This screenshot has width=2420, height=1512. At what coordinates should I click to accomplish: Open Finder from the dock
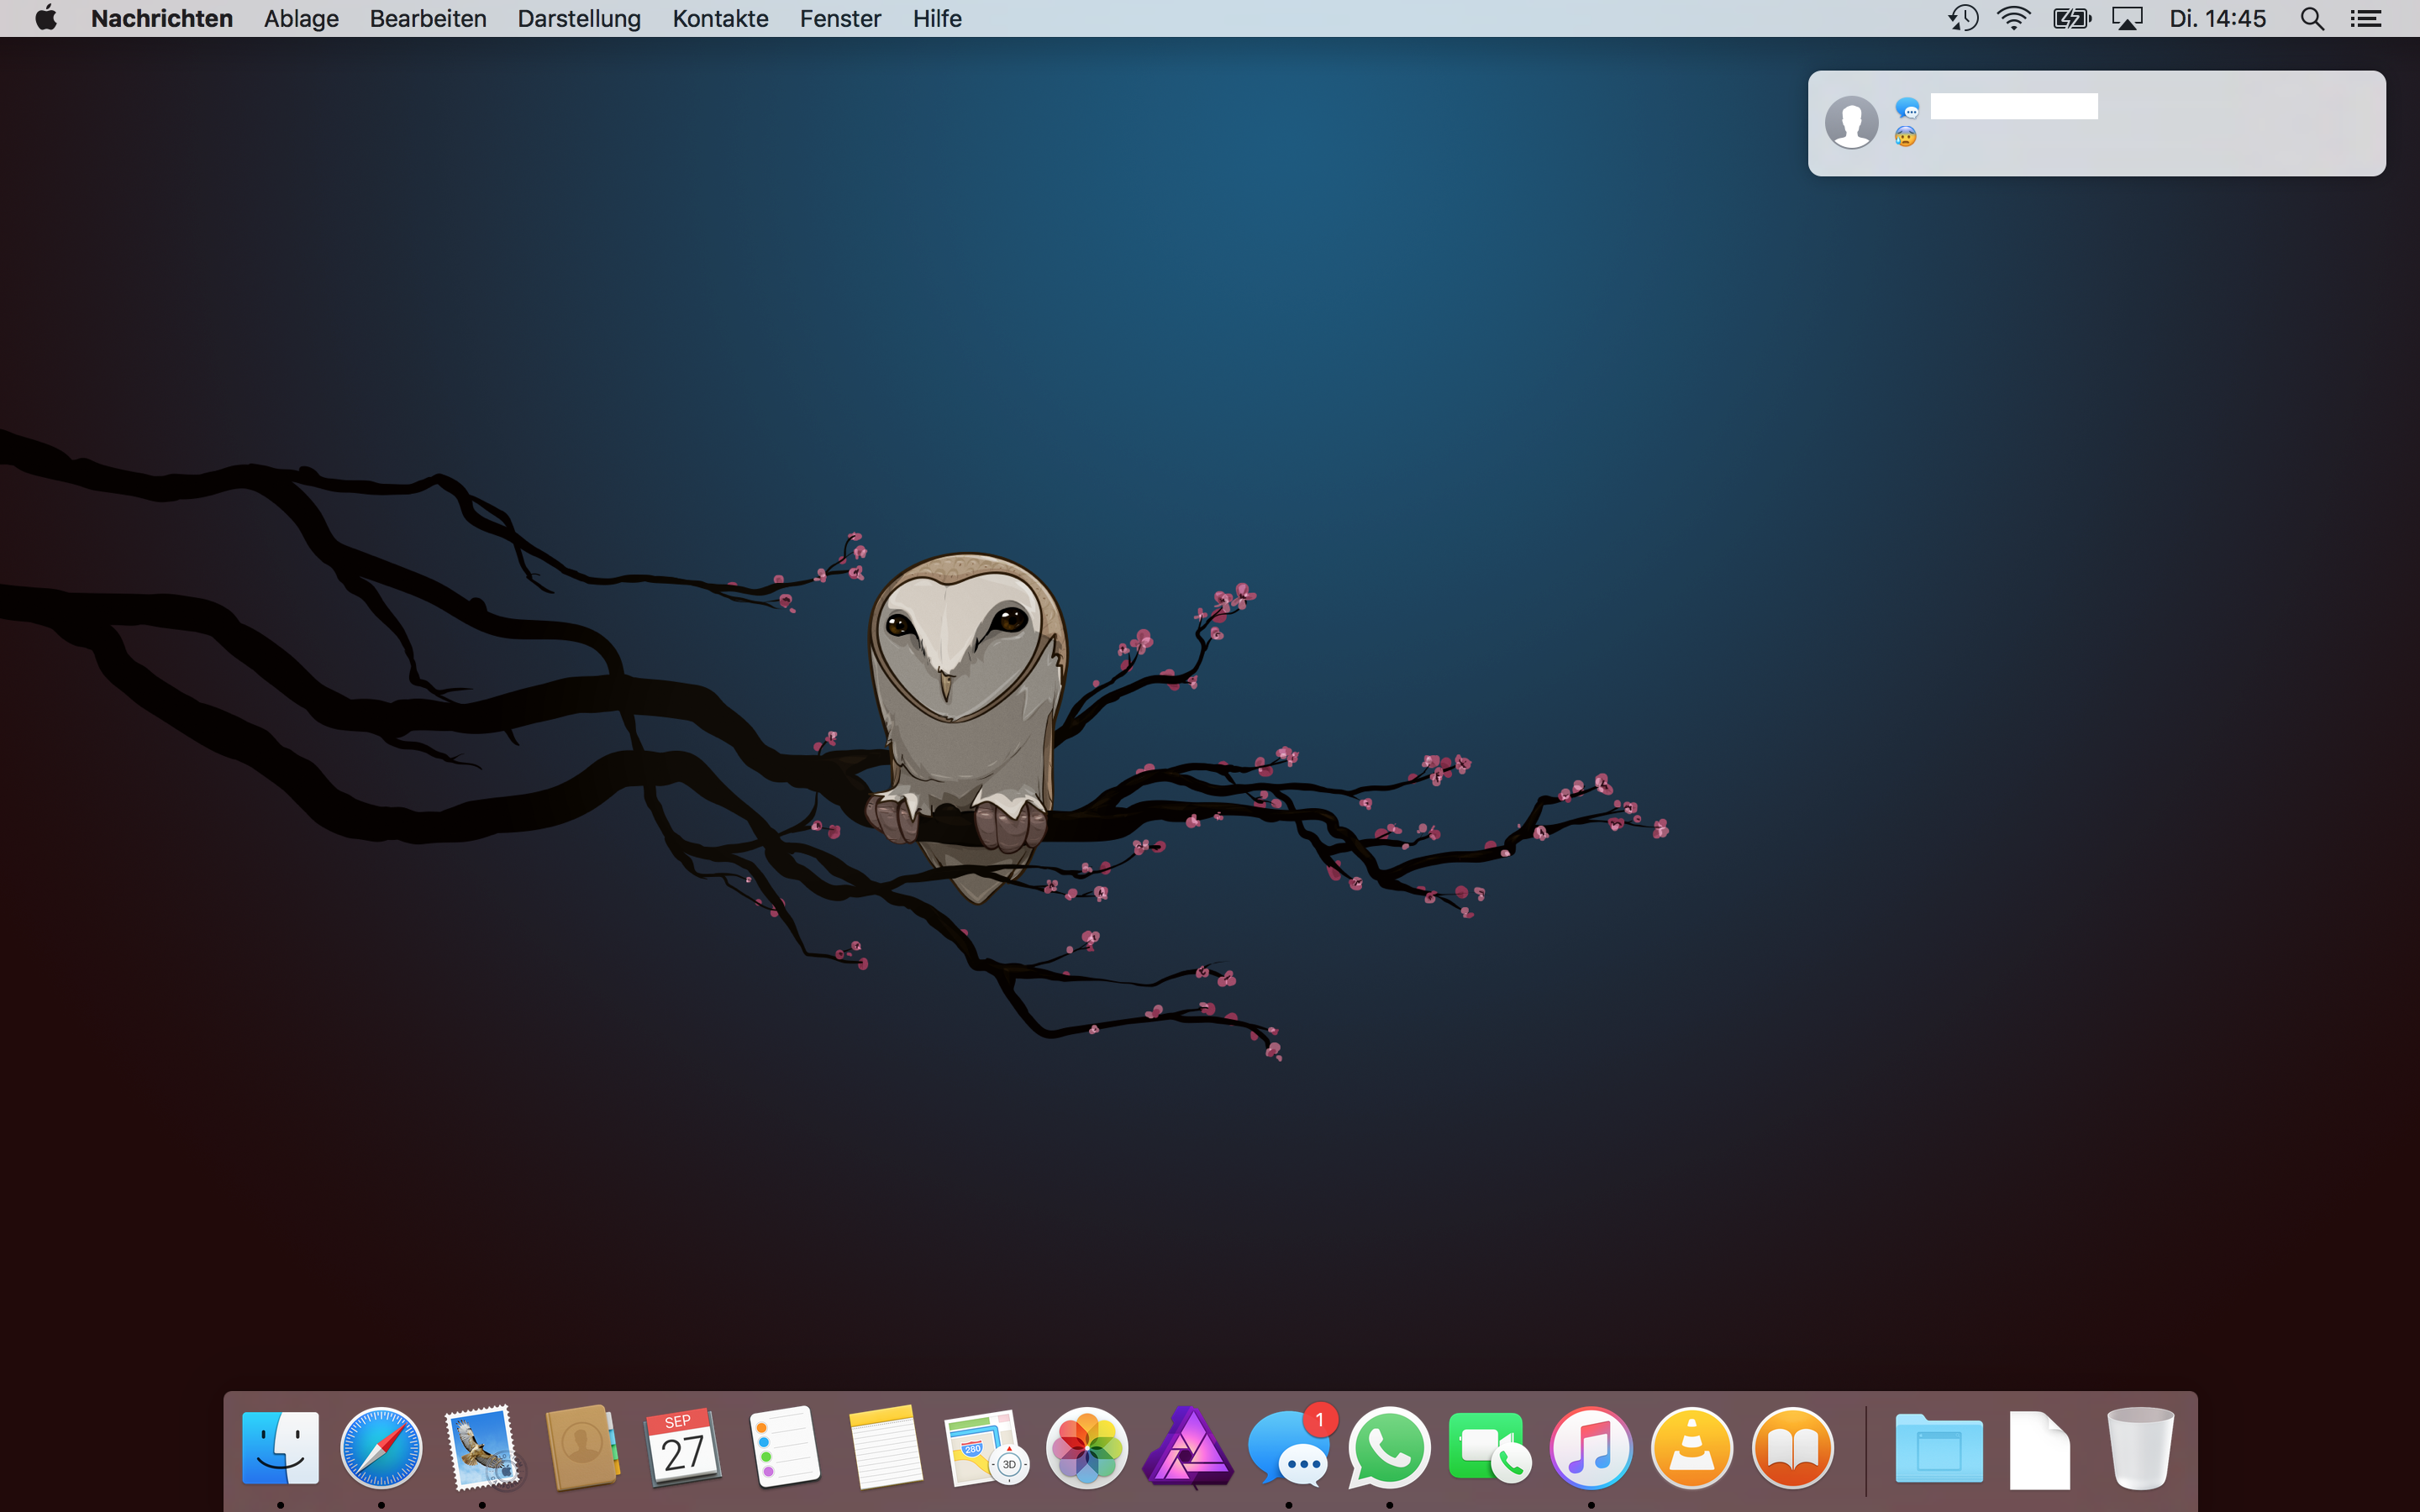pos(280,1448)
